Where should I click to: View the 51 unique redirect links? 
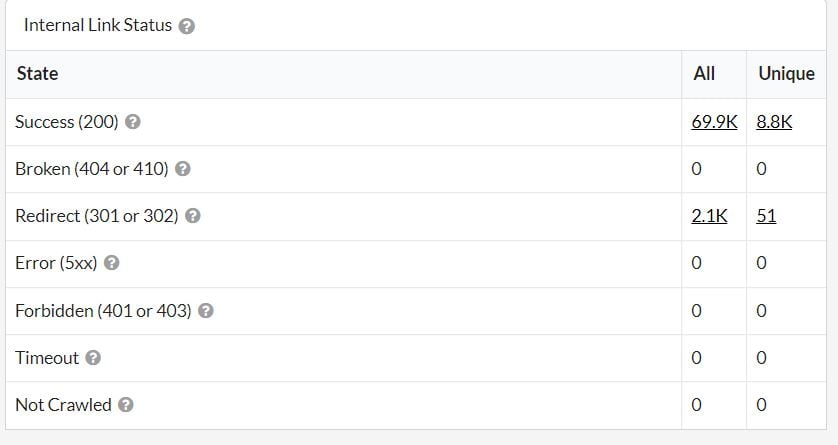[x=766, y=216]
